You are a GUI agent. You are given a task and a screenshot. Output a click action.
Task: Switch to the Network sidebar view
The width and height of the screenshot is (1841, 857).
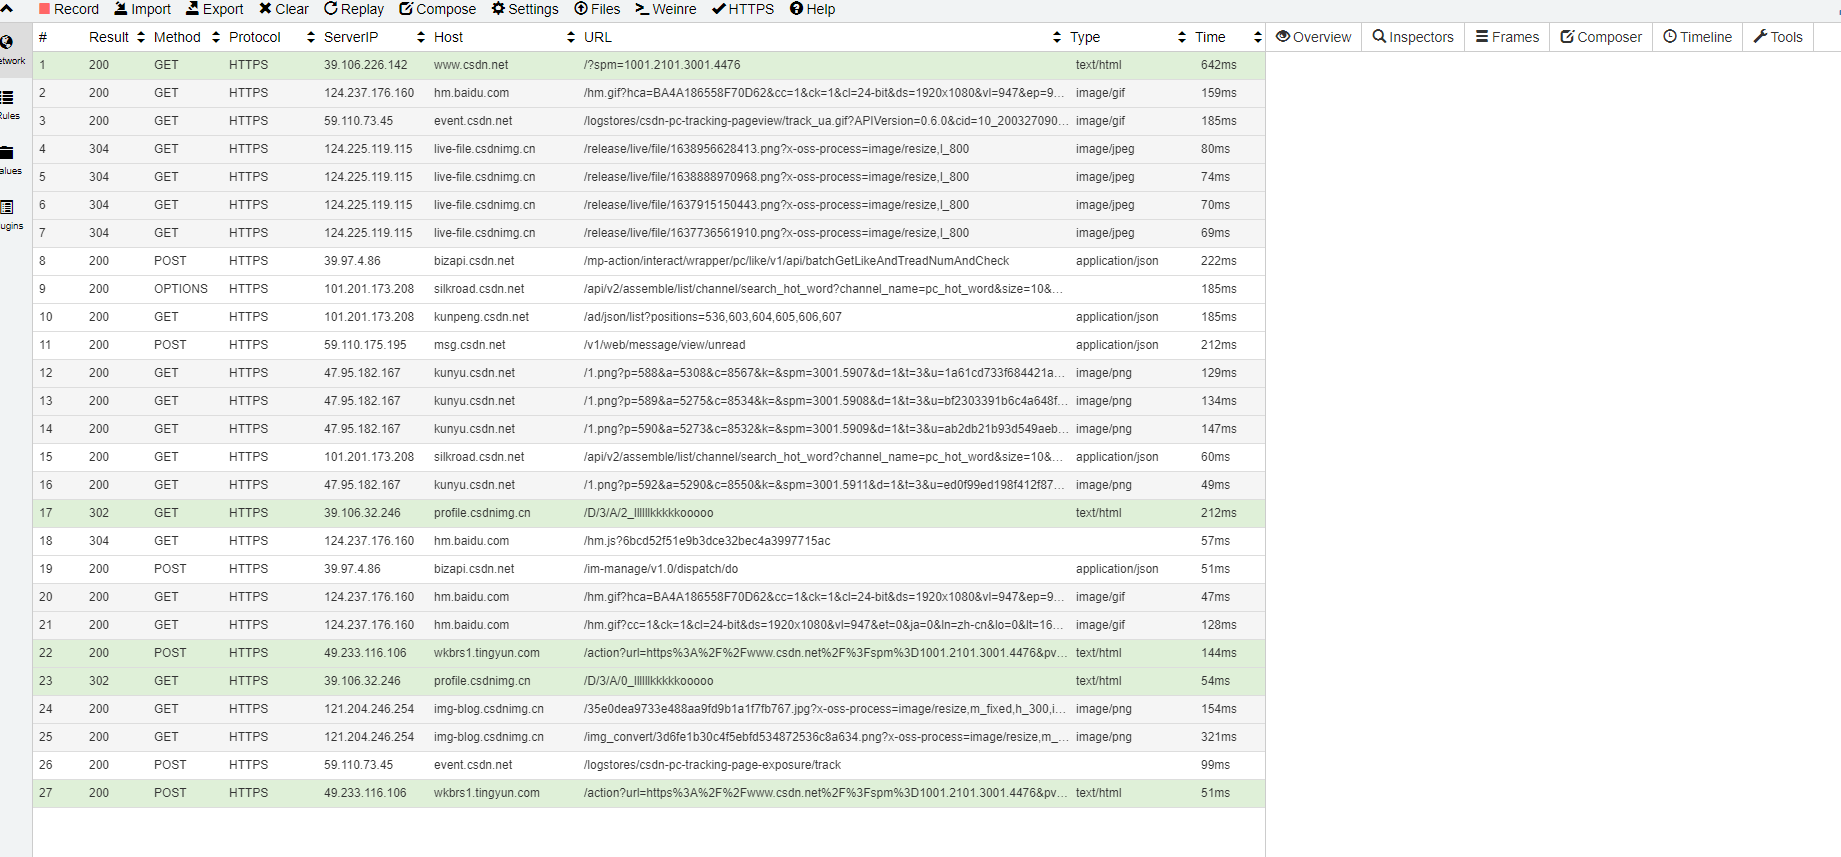tap(10, 50)
